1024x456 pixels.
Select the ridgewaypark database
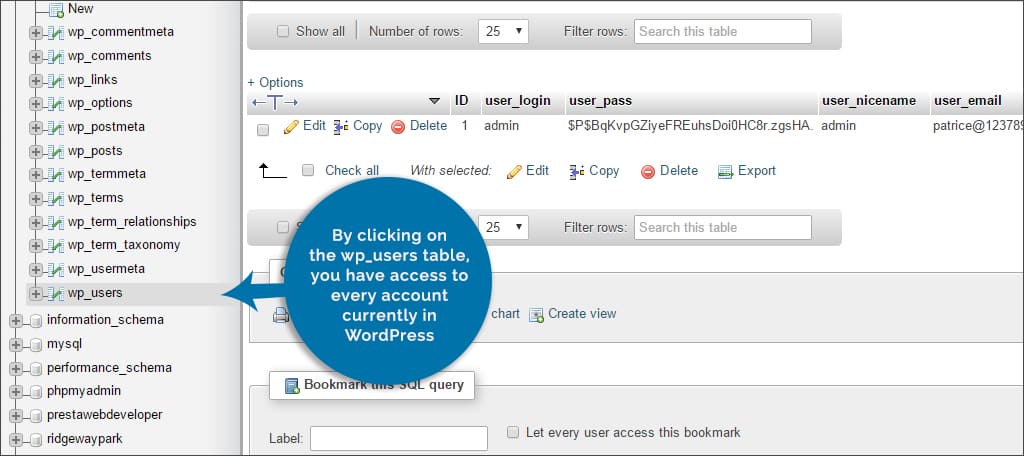(x=84, y=438)
